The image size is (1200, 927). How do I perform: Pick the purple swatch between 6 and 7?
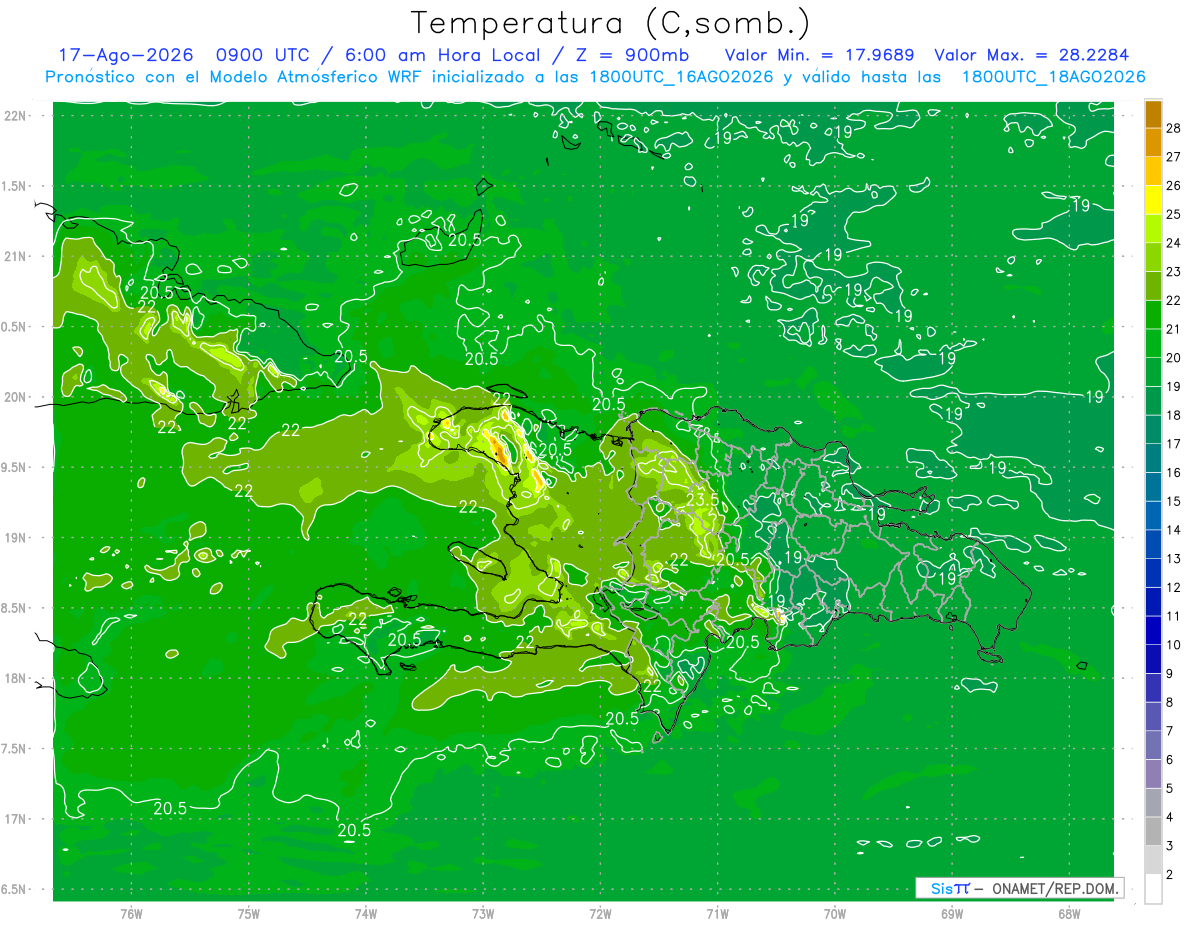pos(1154,745)
